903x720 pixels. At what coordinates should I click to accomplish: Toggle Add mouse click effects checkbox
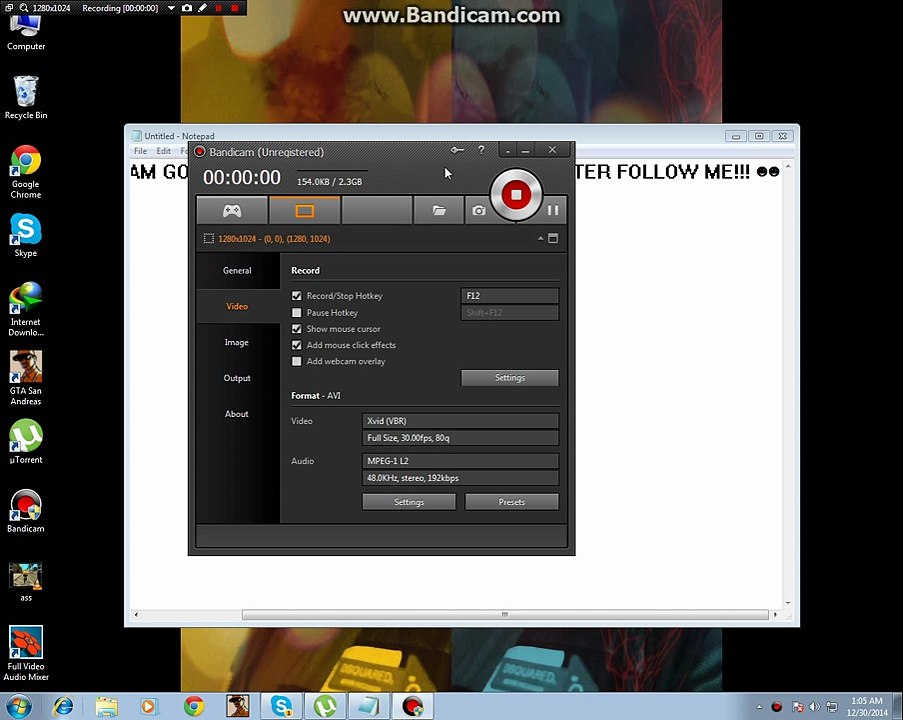click(x=297, y=344)
